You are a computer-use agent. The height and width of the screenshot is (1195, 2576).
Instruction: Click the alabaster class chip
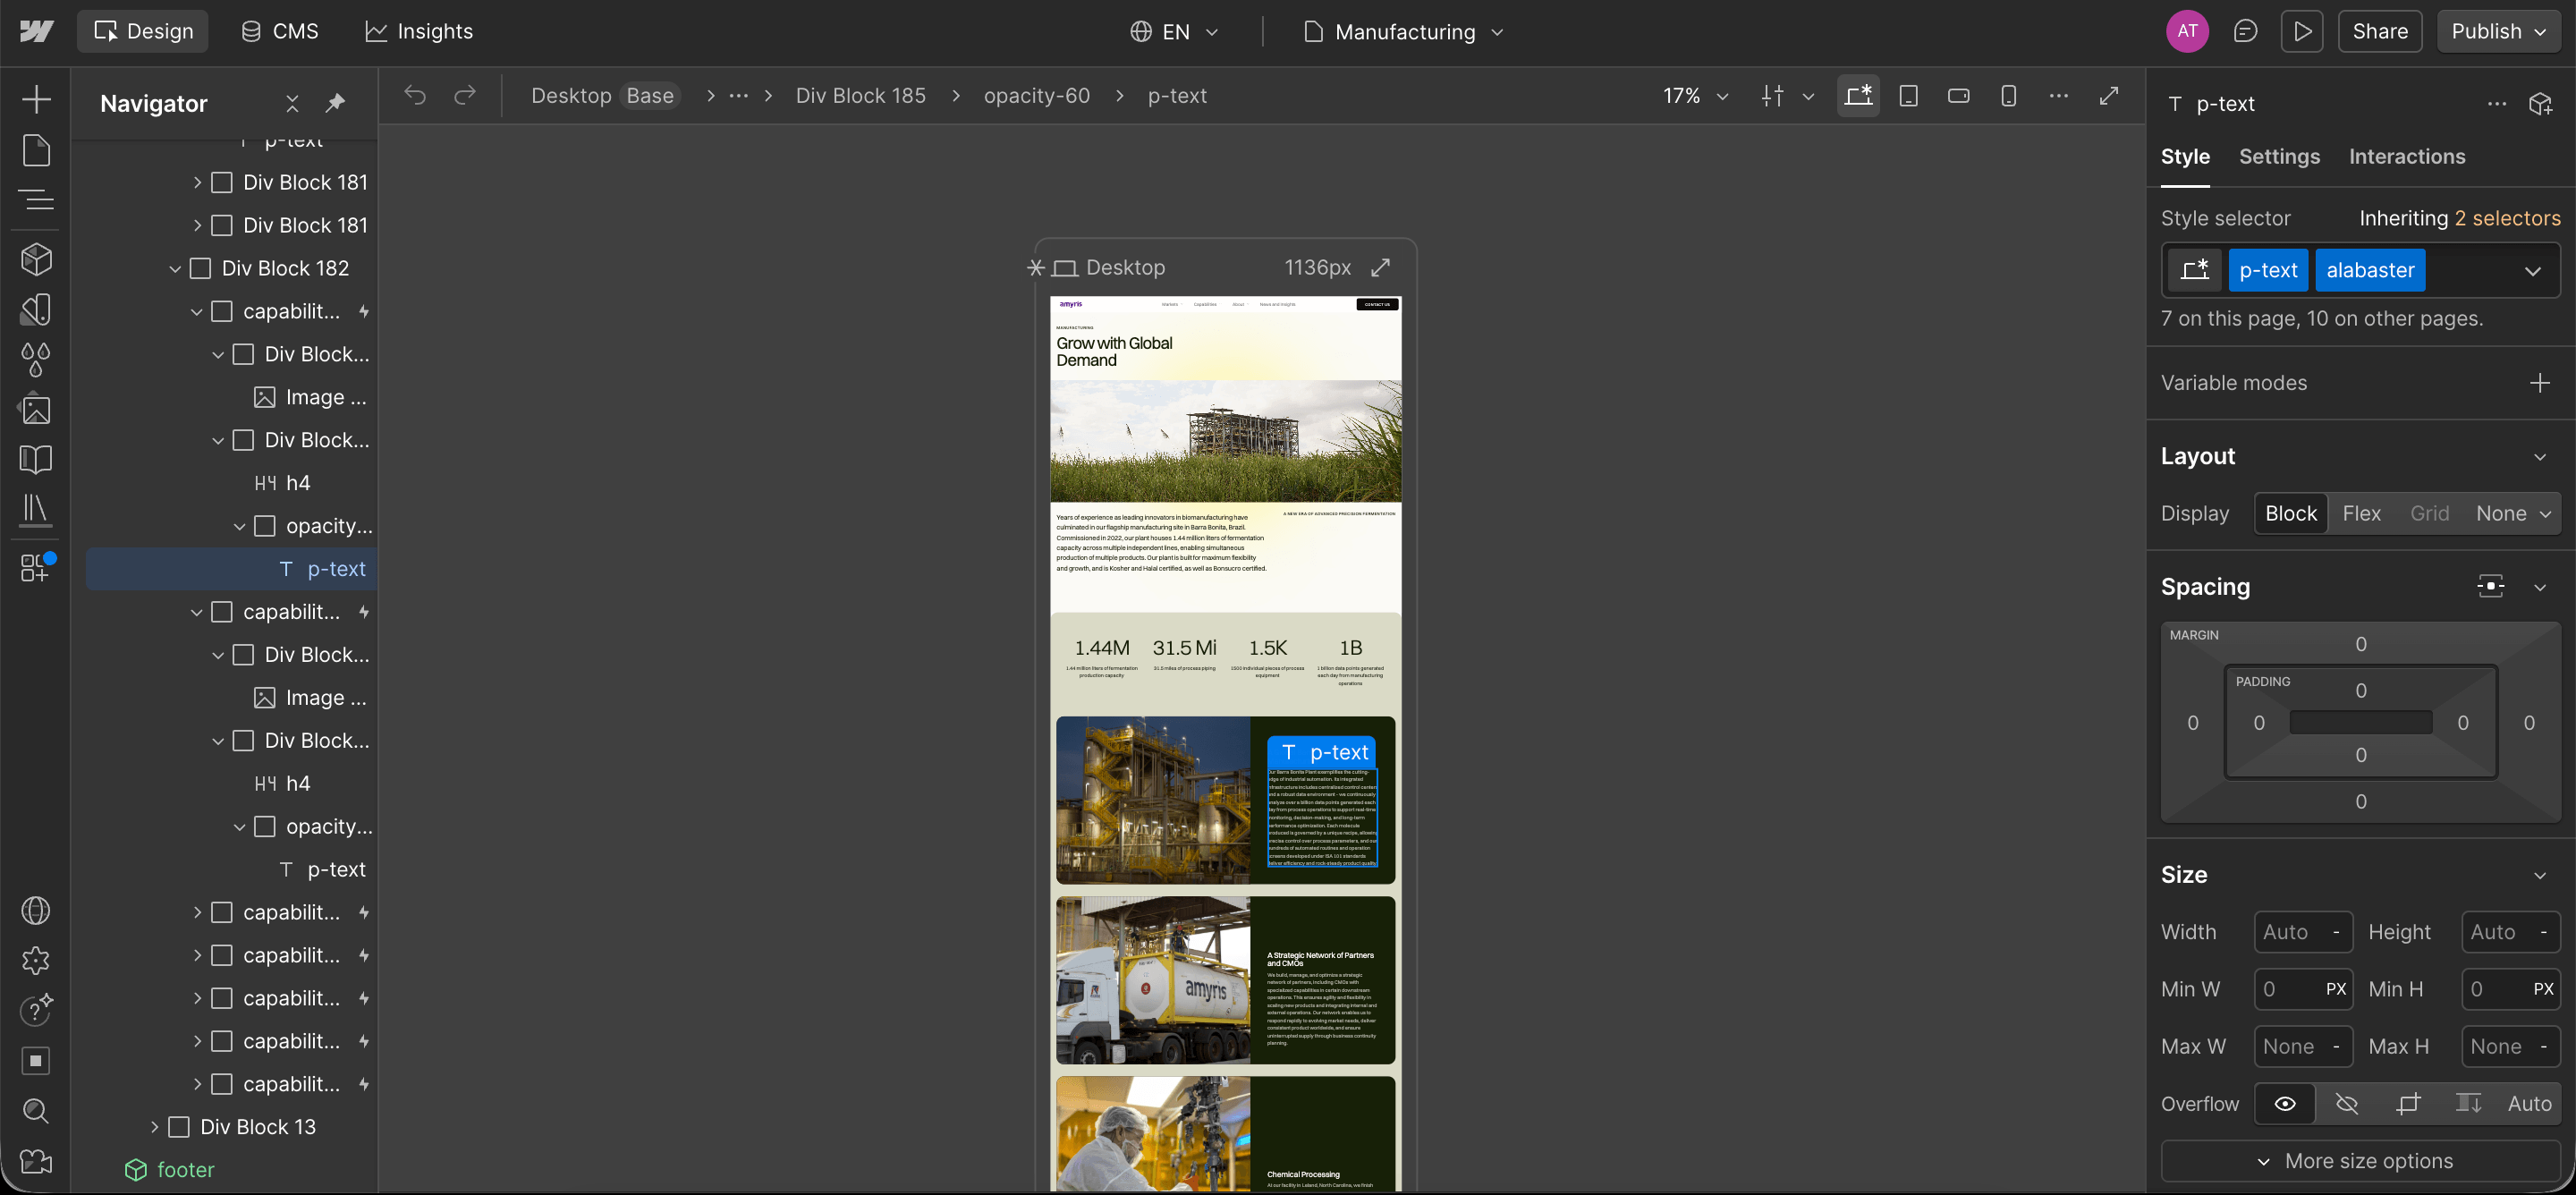[x=2370, y=270]
